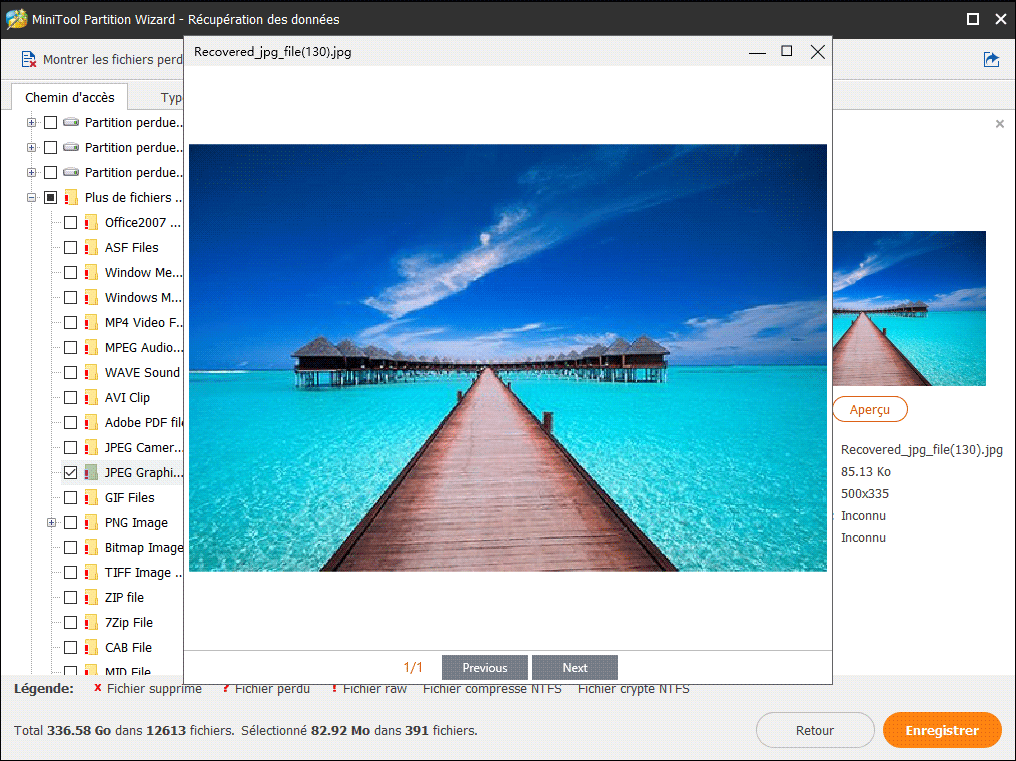Click Montrer les fichiers perdus label
1016x761 pixels.
pos(113,60)
